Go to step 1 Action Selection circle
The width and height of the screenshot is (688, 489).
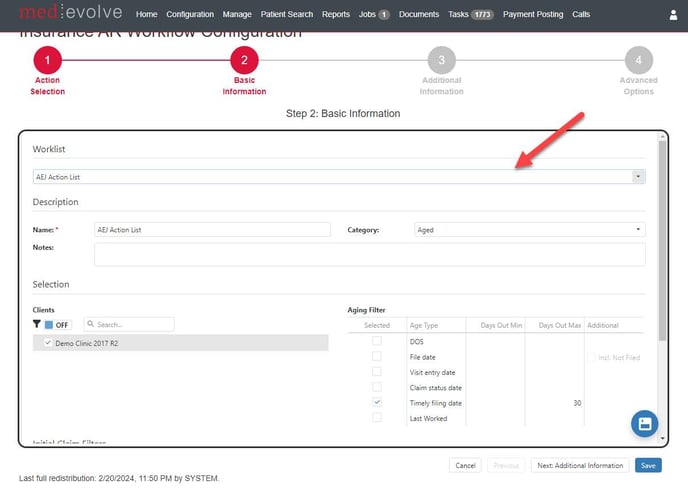[x=47, y=62]
